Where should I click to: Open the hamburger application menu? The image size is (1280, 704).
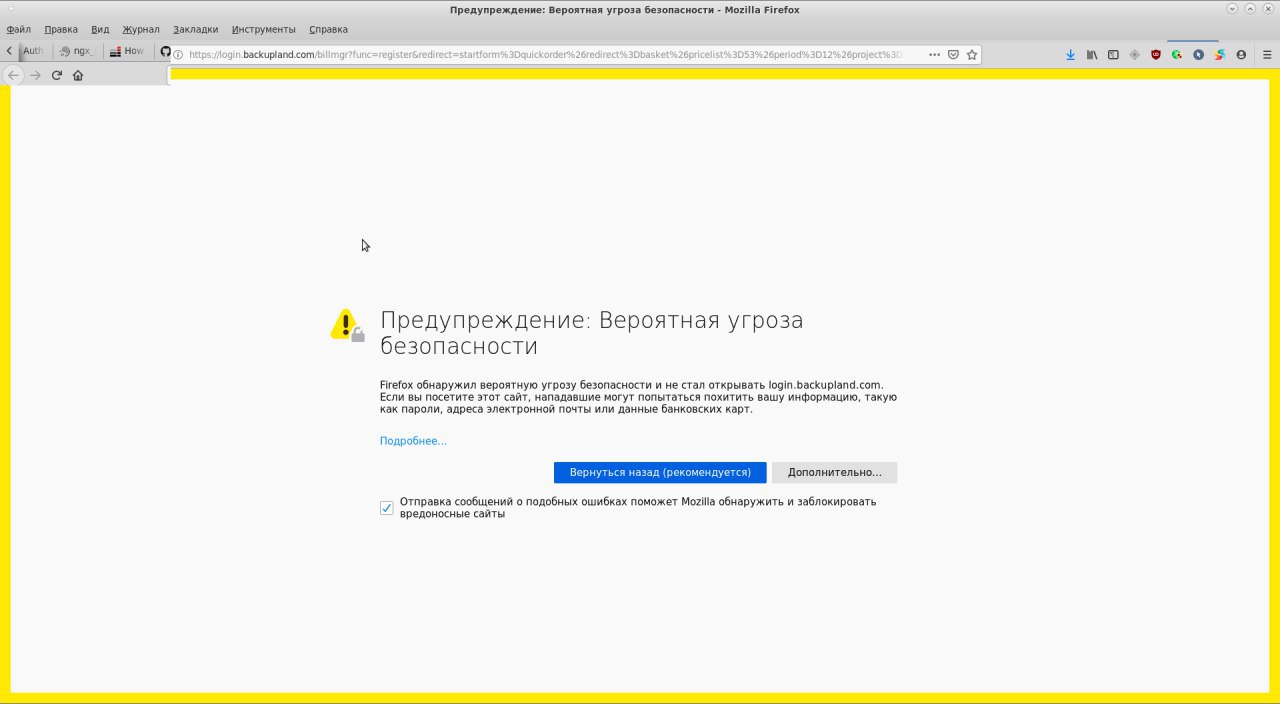1267,55
